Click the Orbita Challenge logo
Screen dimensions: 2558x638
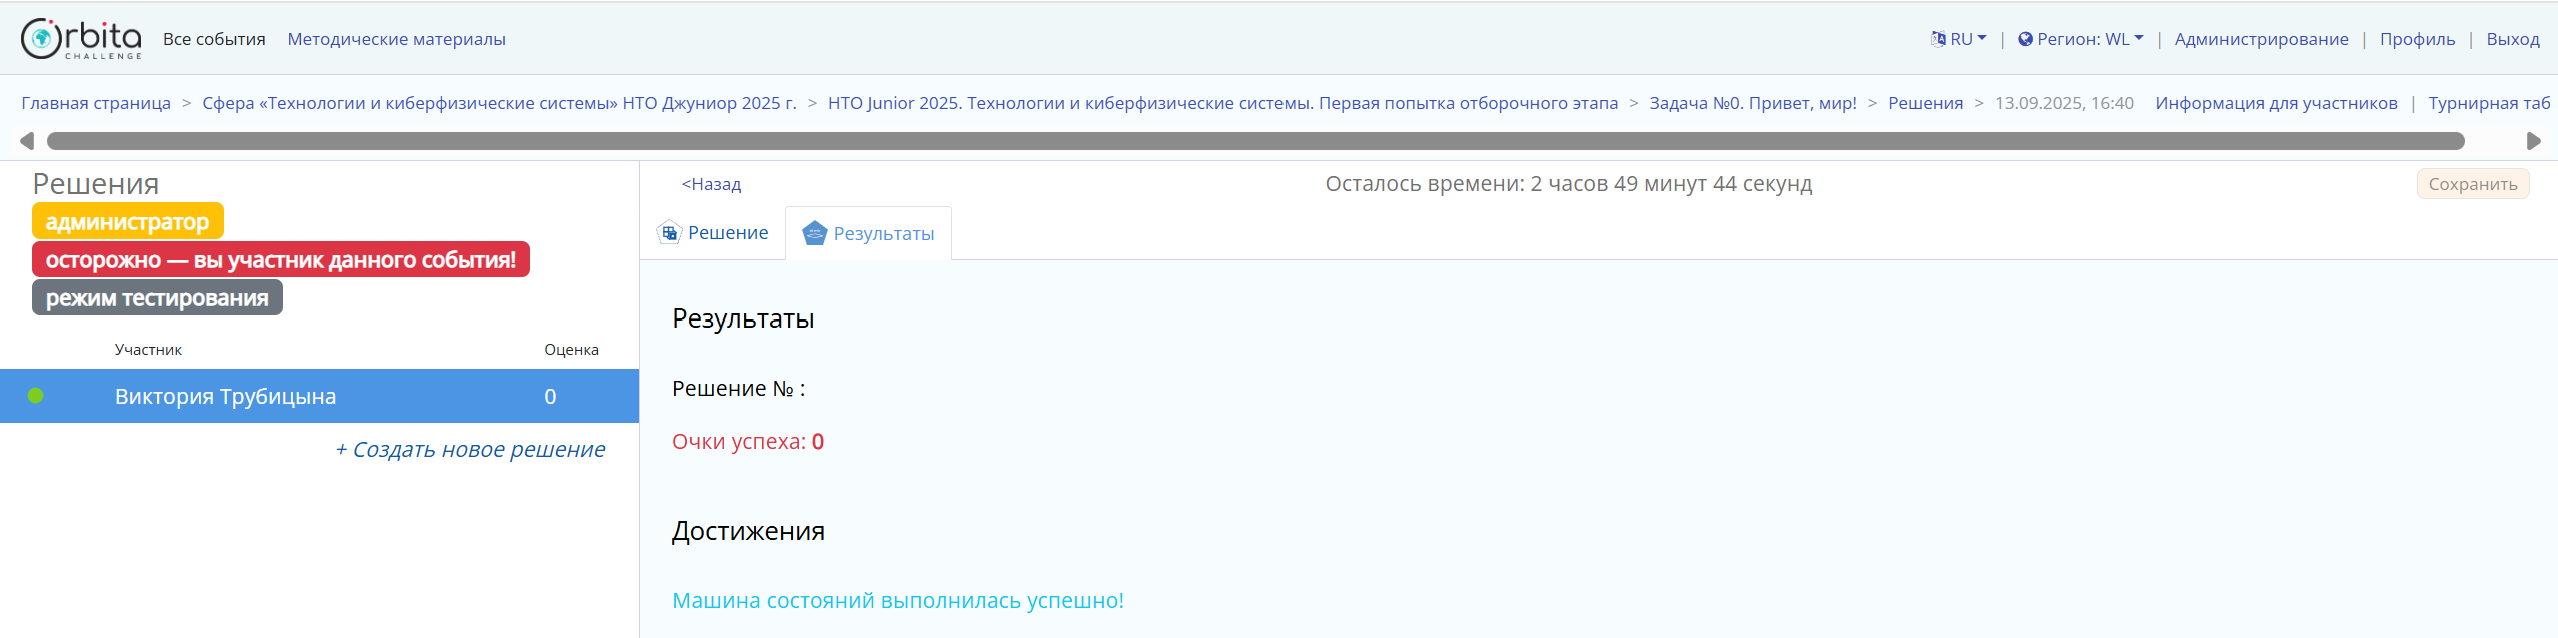(x=81, y=39)
